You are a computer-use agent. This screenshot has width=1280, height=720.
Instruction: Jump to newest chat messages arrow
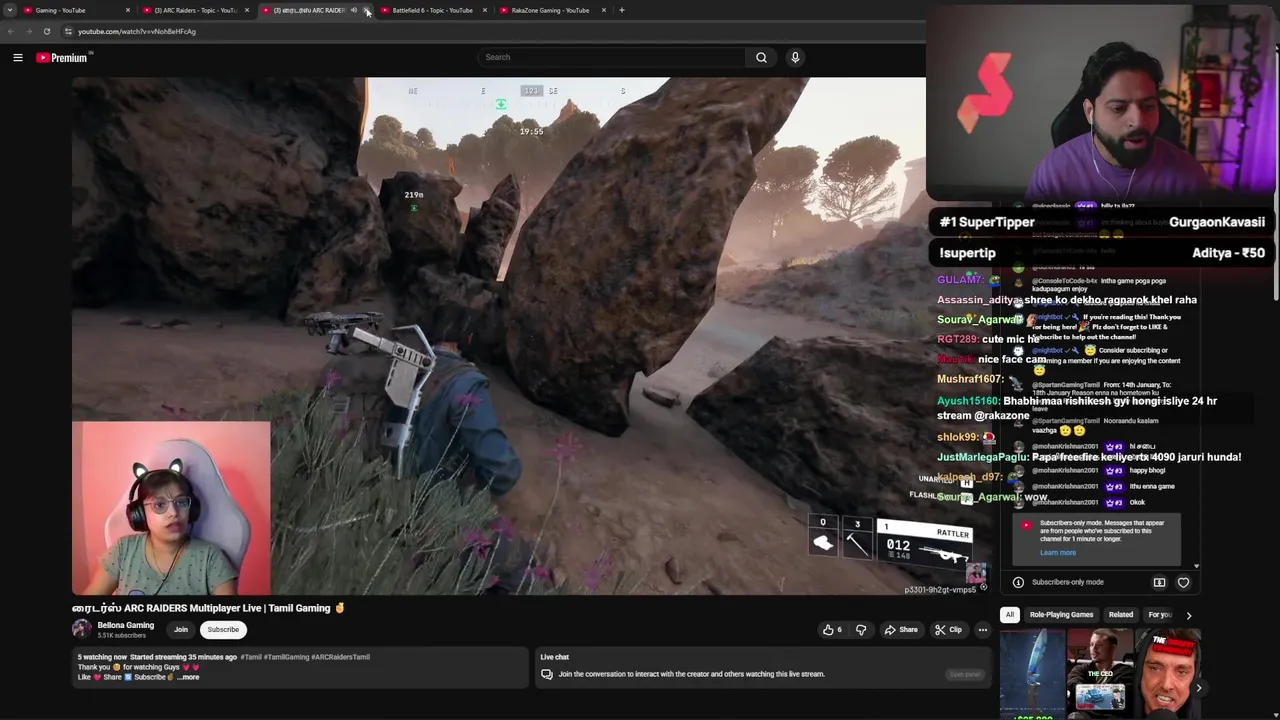[1196, 566]
